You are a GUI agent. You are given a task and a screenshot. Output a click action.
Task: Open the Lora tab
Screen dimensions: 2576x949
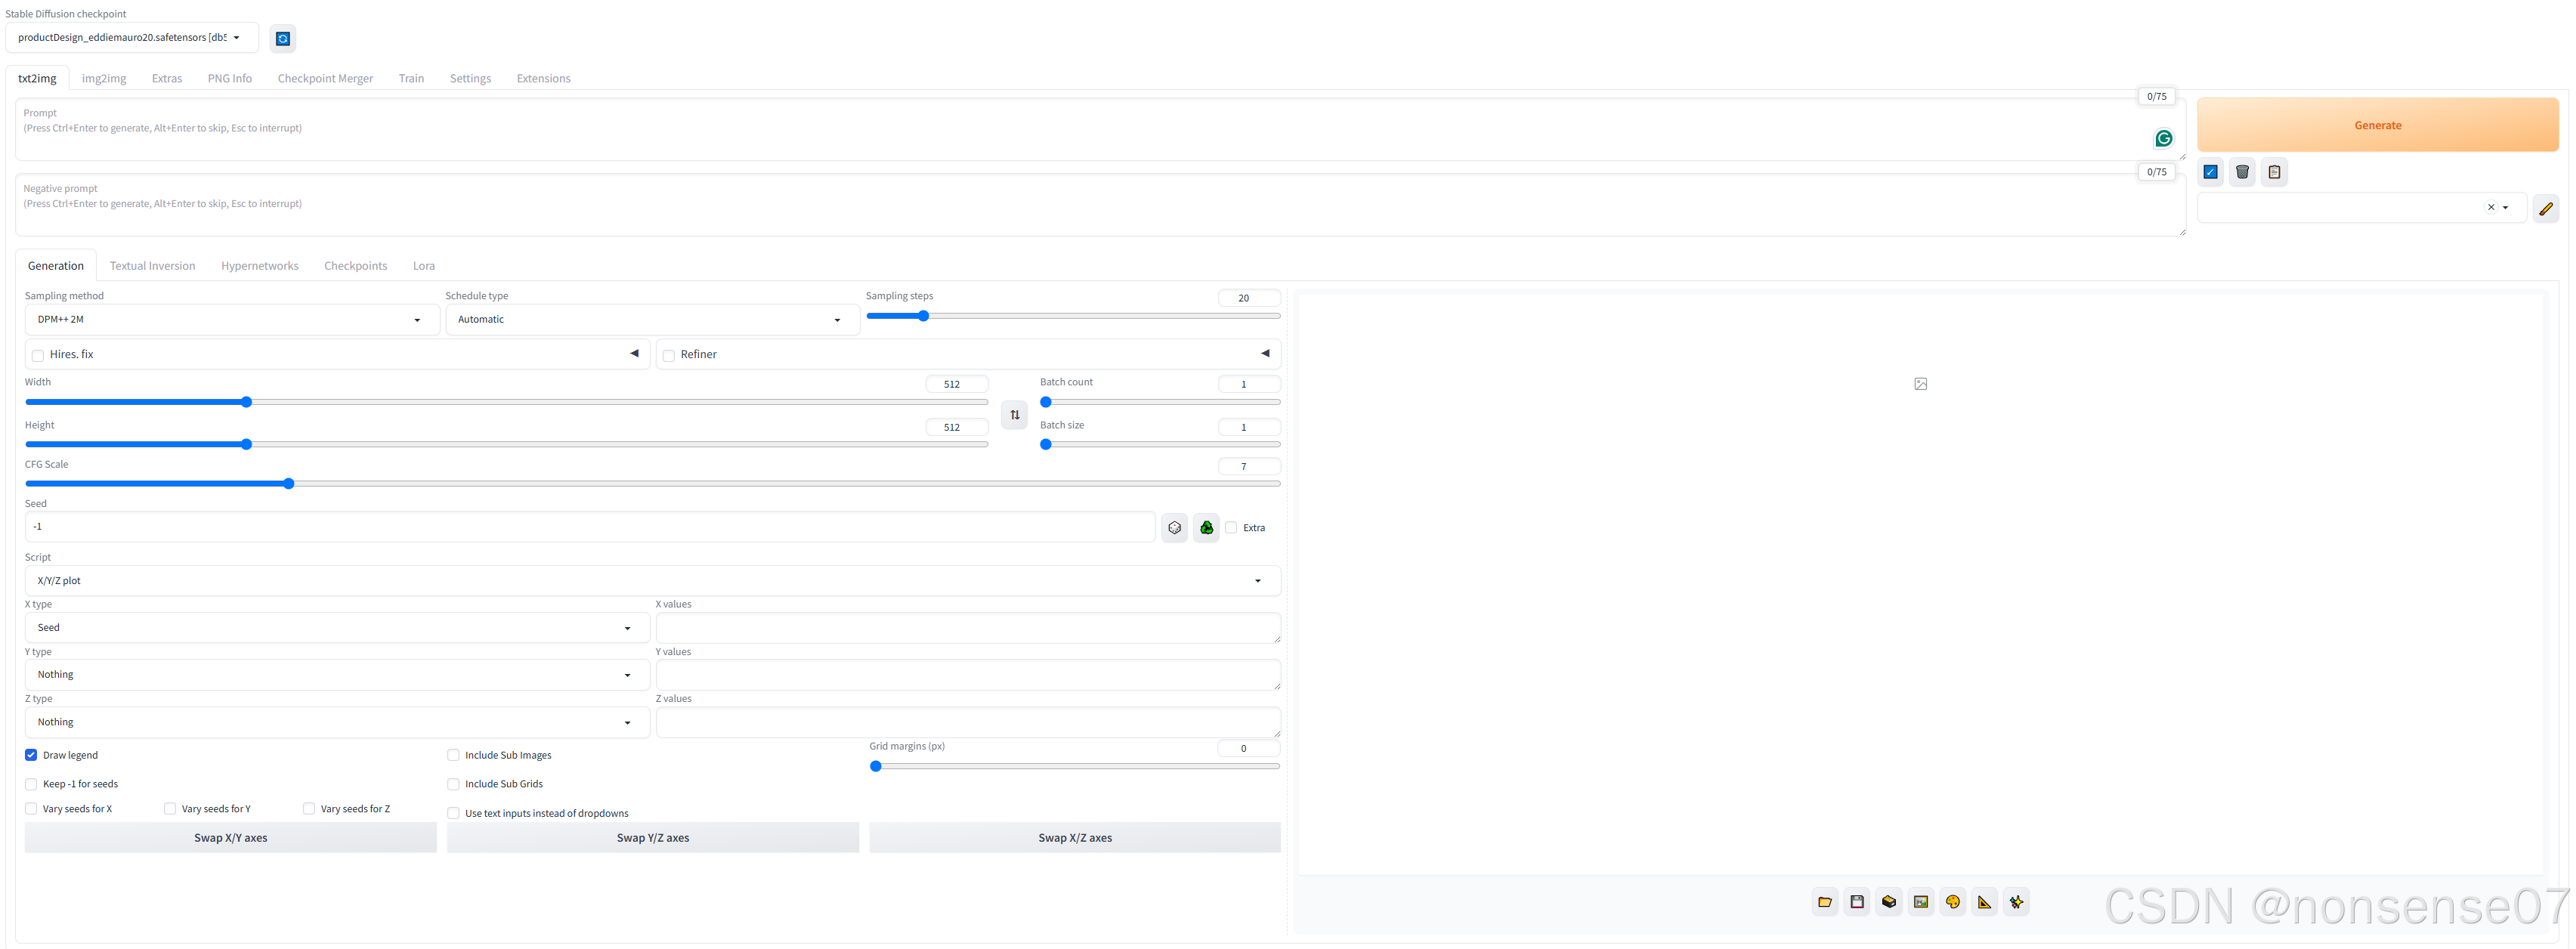(x=423, y=266)
